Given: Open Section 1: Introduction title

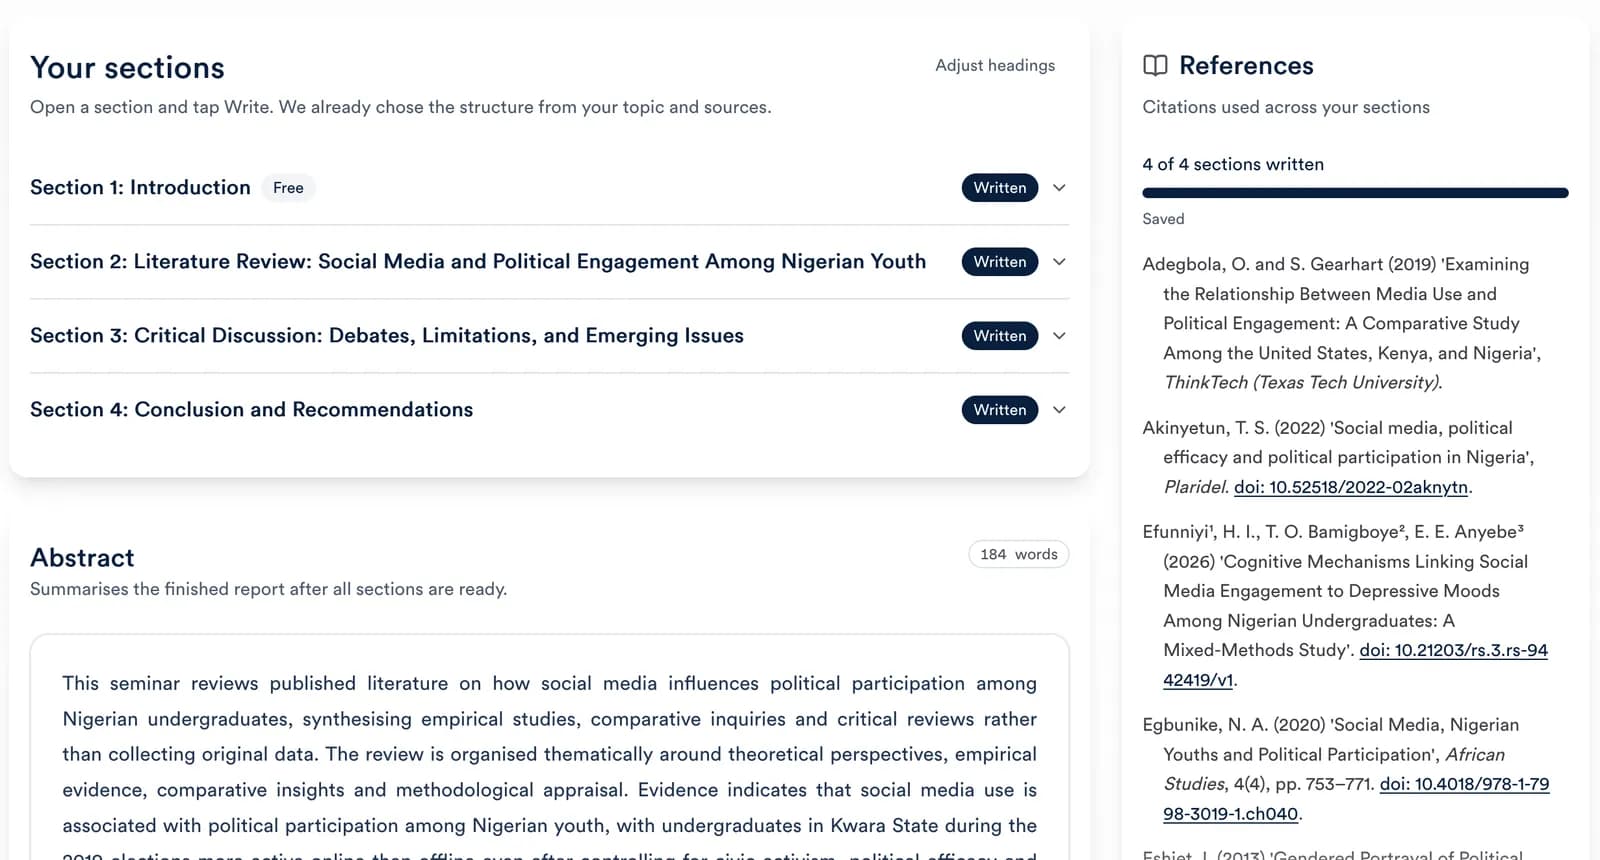Looking at the screenshot, I should (x=140, y=188).
